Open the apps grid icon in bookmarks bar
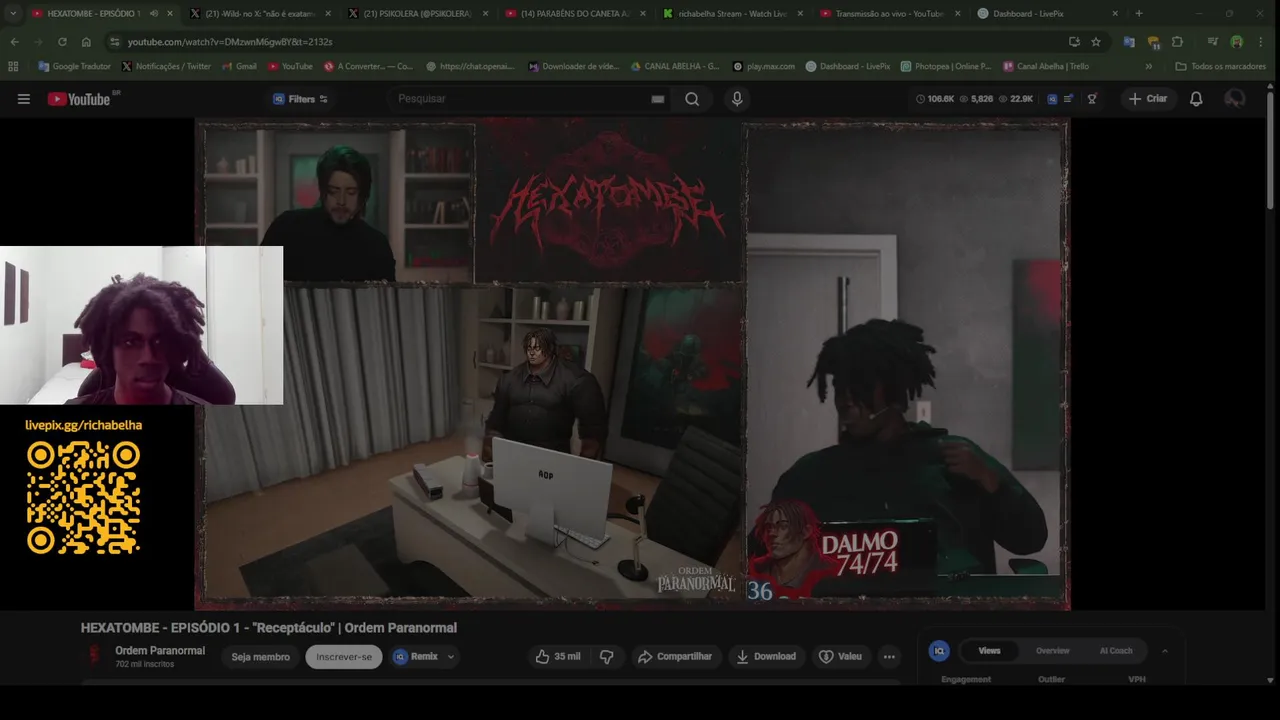The image size is (1280, 720). point(13,66)
